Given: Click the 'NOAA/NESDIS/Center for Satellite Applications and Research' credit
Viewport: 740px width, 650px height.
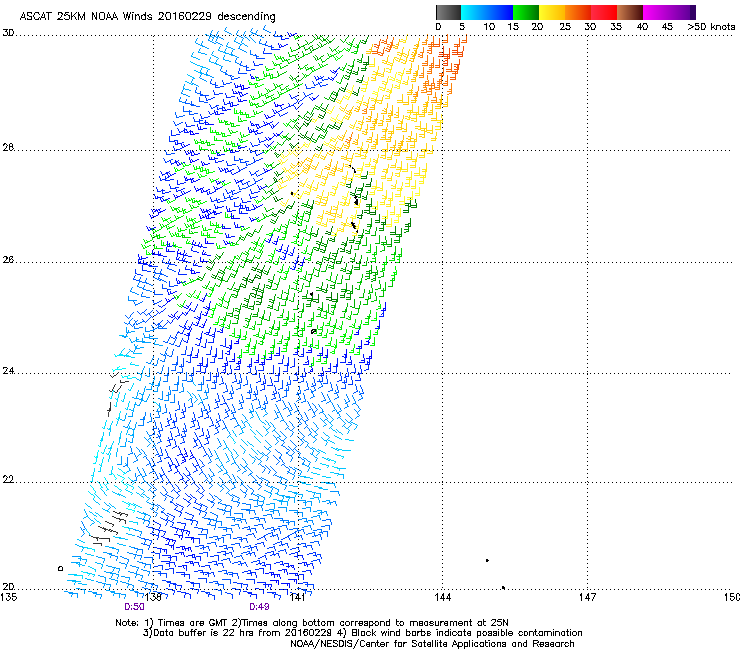Looking at the screenshot, I should tap(432, 644).
